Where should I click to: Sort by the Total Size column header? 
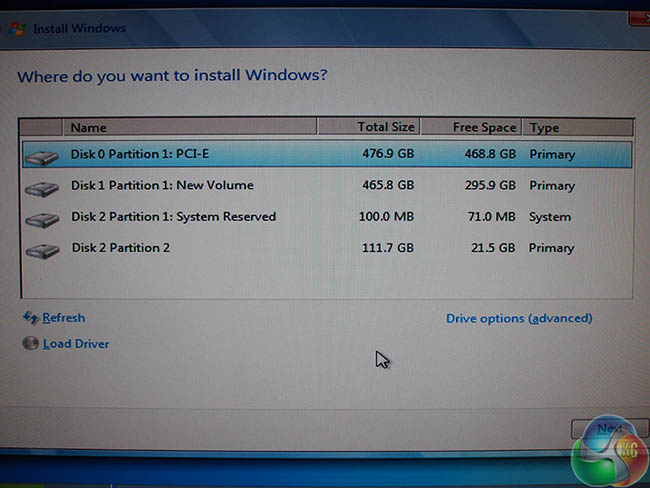click(x=369, y=127)
